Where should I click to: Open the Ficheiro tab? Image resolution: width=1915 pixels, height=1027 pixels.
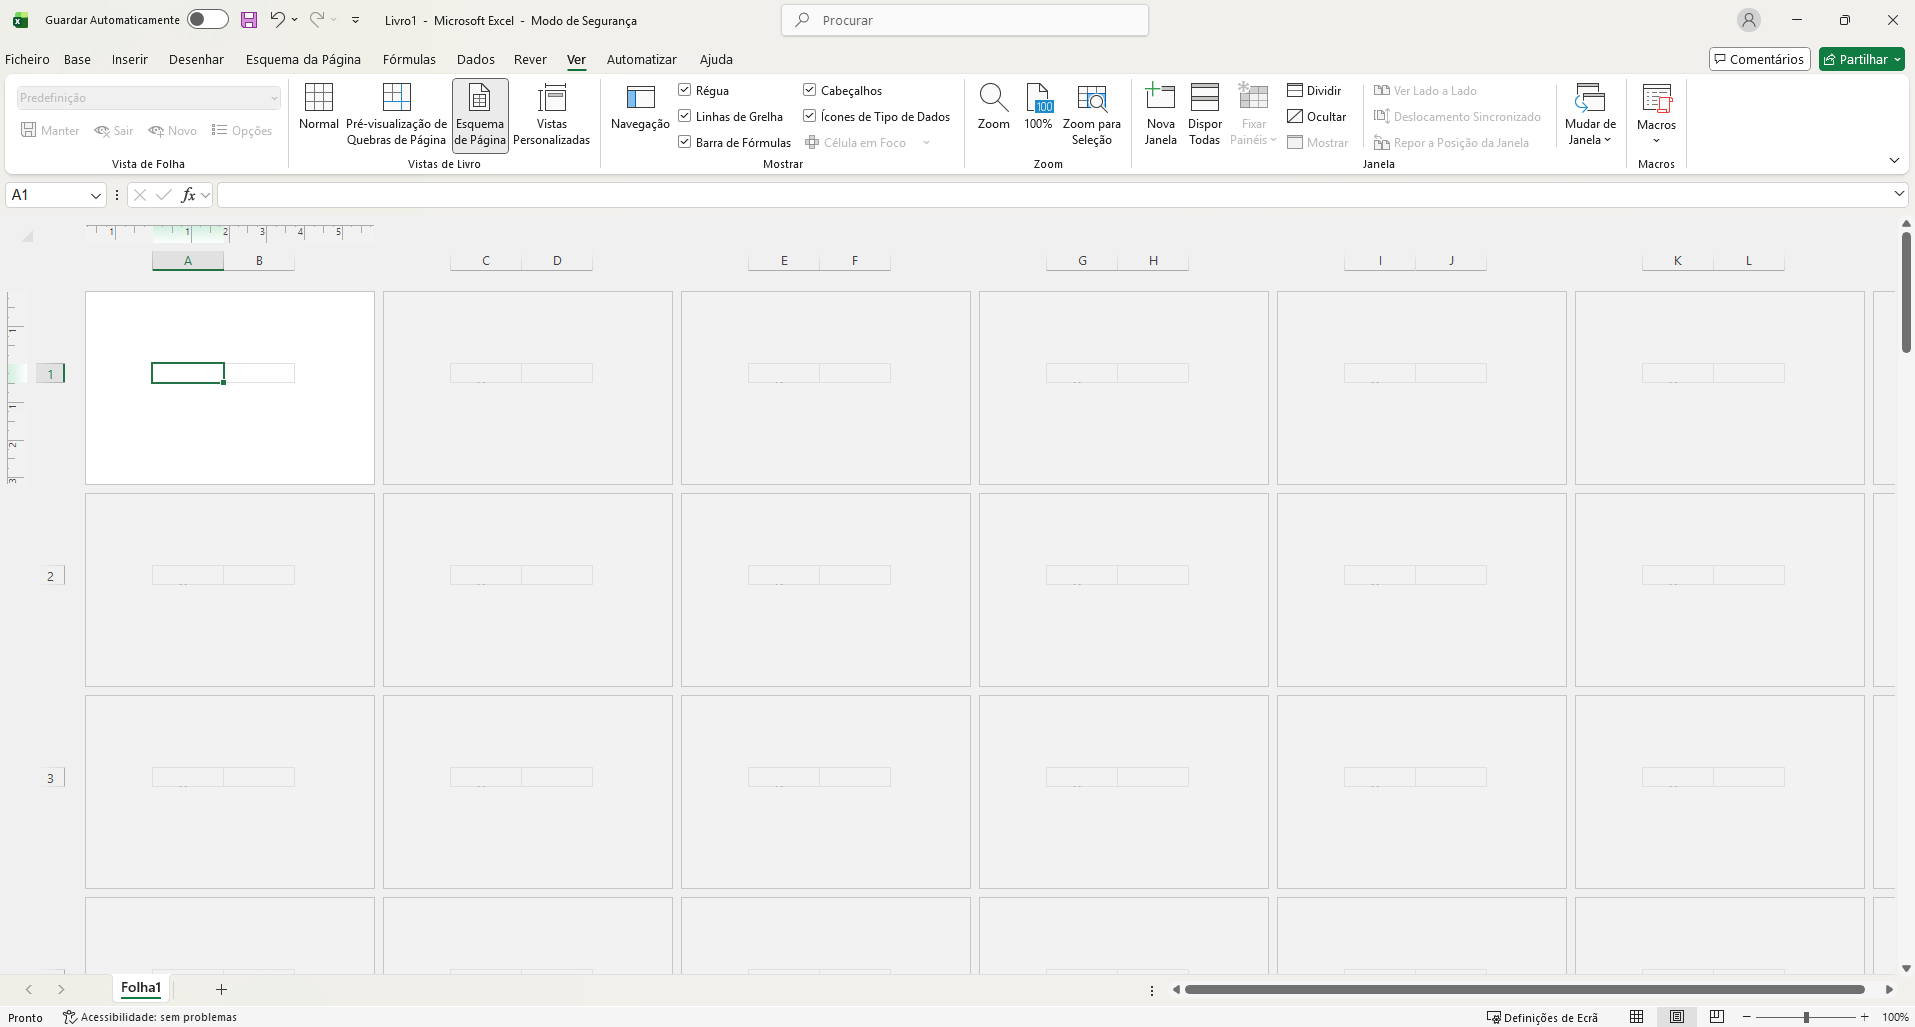tap(27, 59)
